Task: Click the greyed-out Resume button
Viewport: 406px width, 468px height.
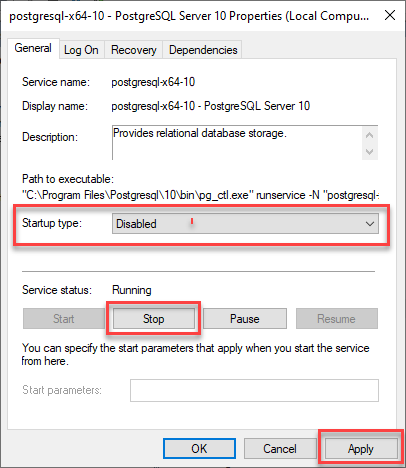Action: click(336, 319)
